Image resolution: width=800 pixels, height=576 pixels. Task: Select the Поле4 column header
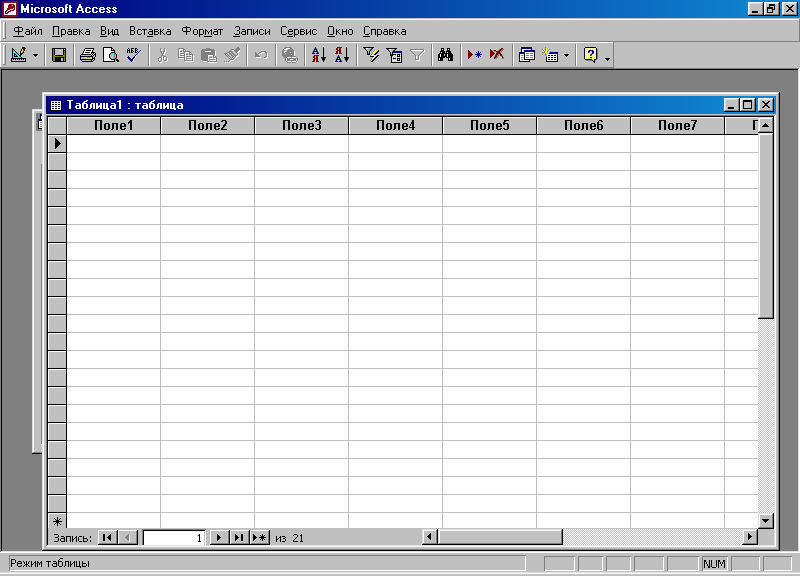tap(395, 126)
